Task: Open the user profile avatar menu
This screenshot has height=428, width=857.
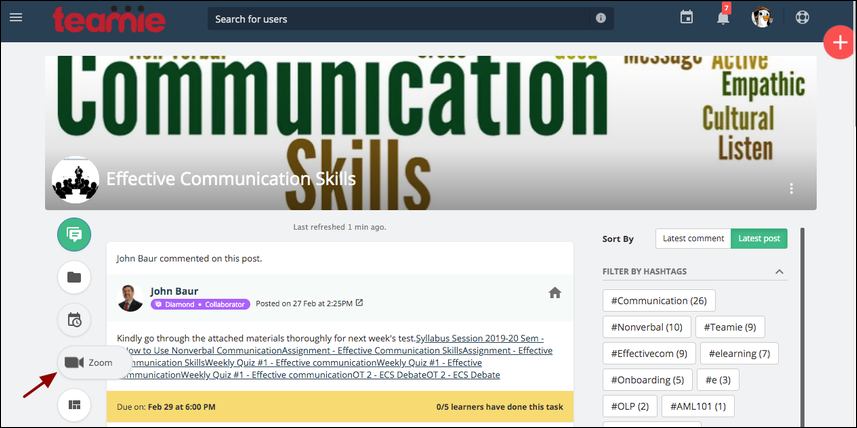Action: [761, 17]
